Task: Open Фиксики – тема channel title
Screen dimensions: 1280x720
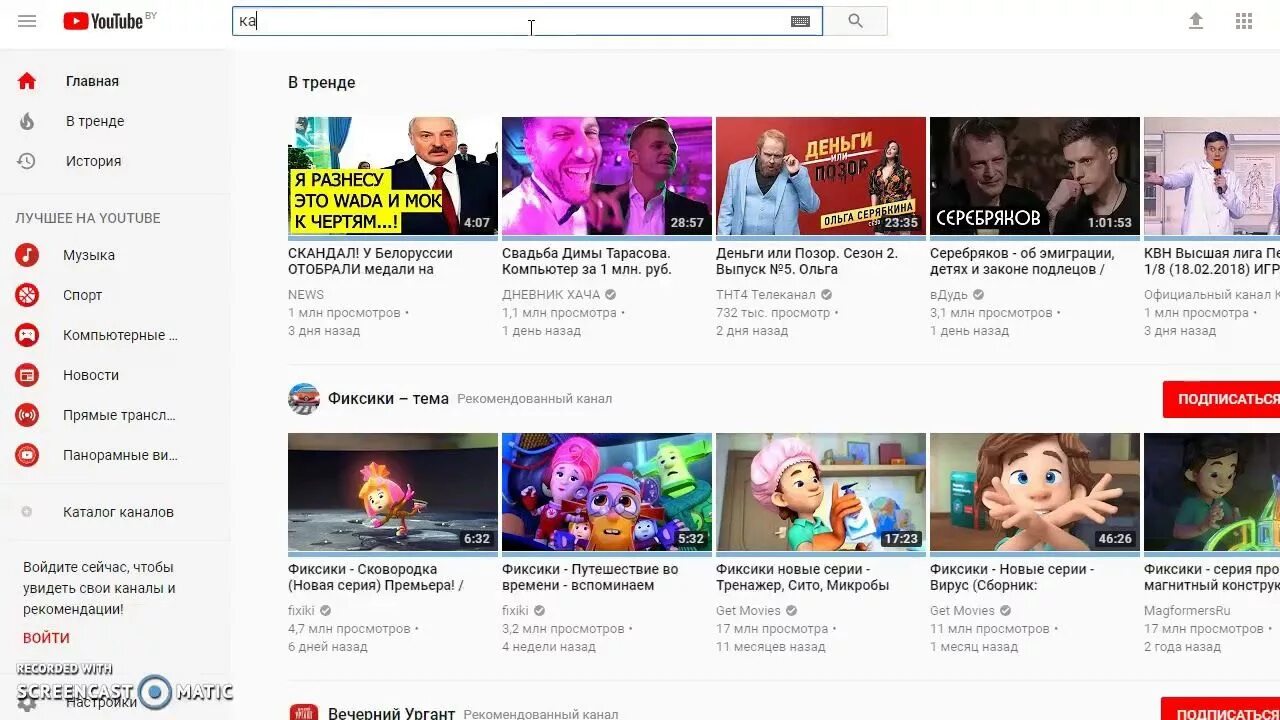Action: [x=388, y=398]
